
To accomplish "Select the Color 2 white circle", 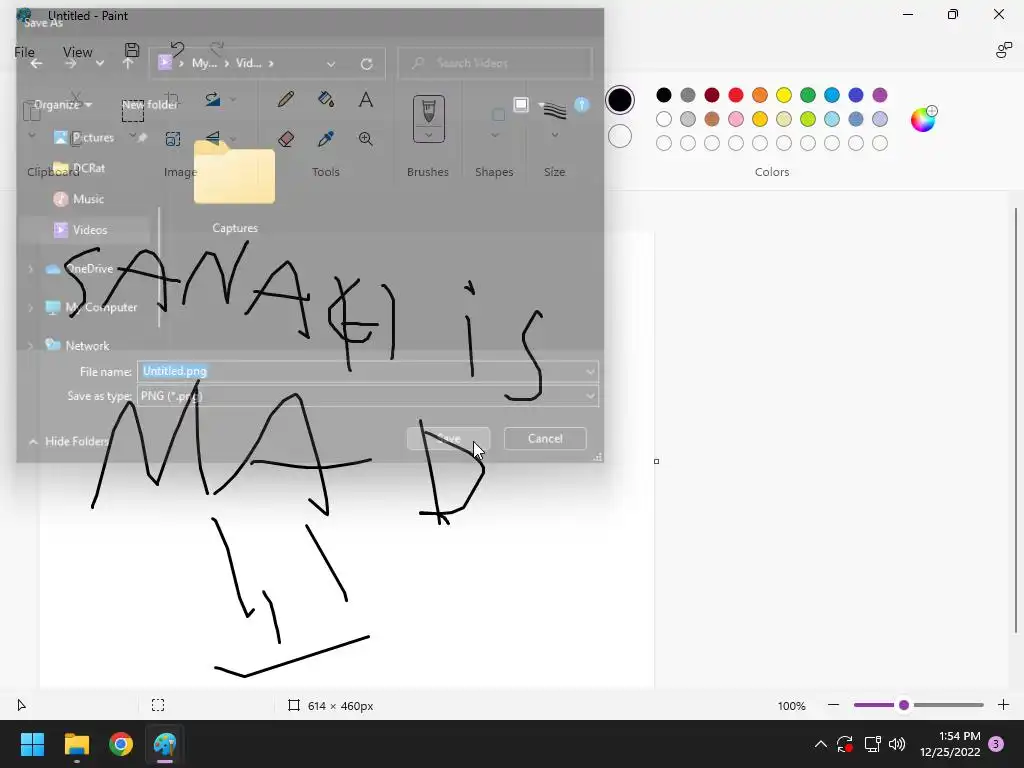I will click(x=620, y=136).
